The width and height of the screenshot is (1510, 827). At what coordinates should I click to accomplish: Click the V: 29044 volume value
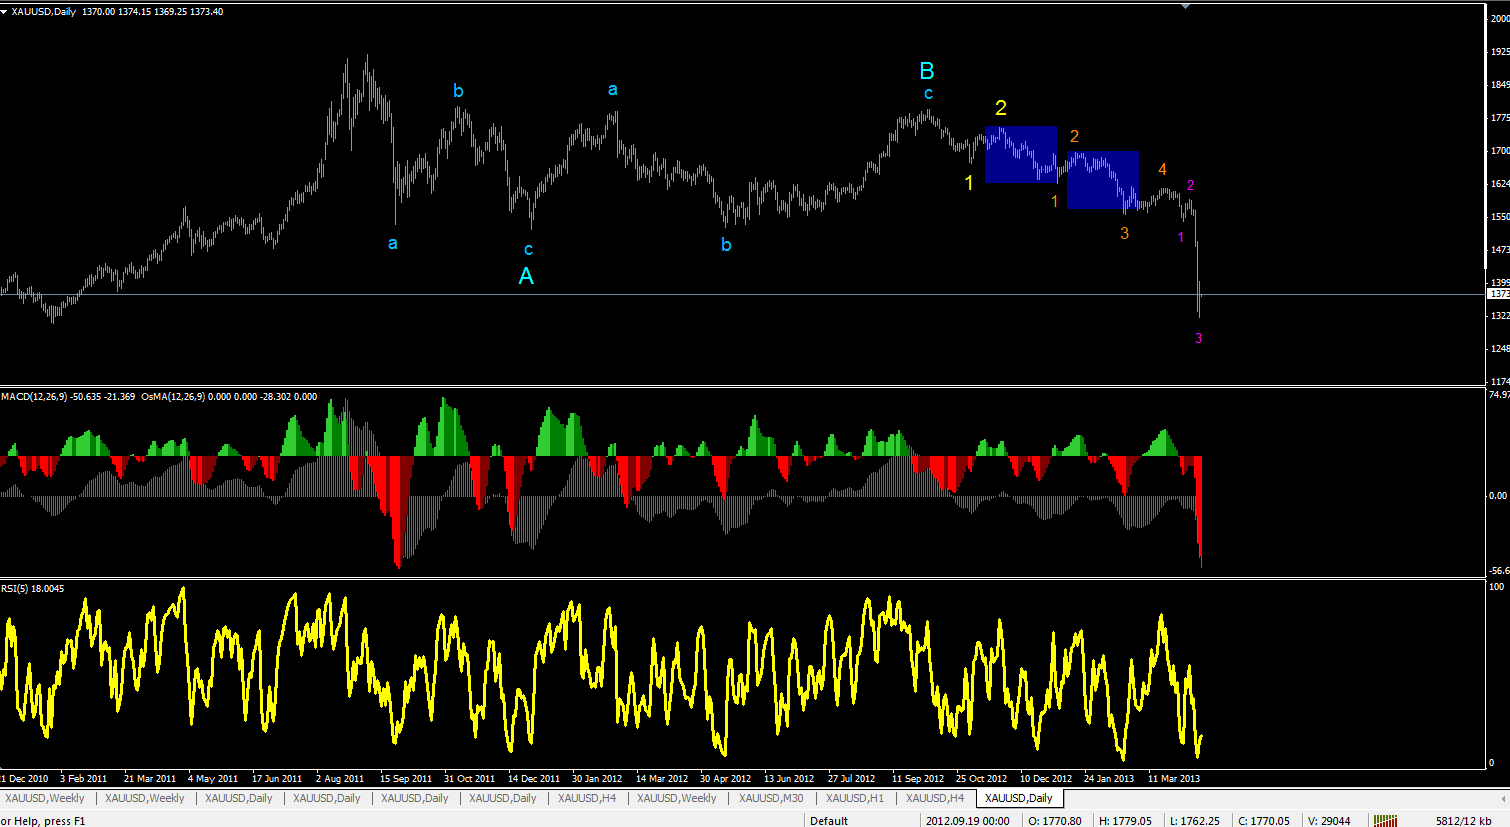tap(1329, 821)
